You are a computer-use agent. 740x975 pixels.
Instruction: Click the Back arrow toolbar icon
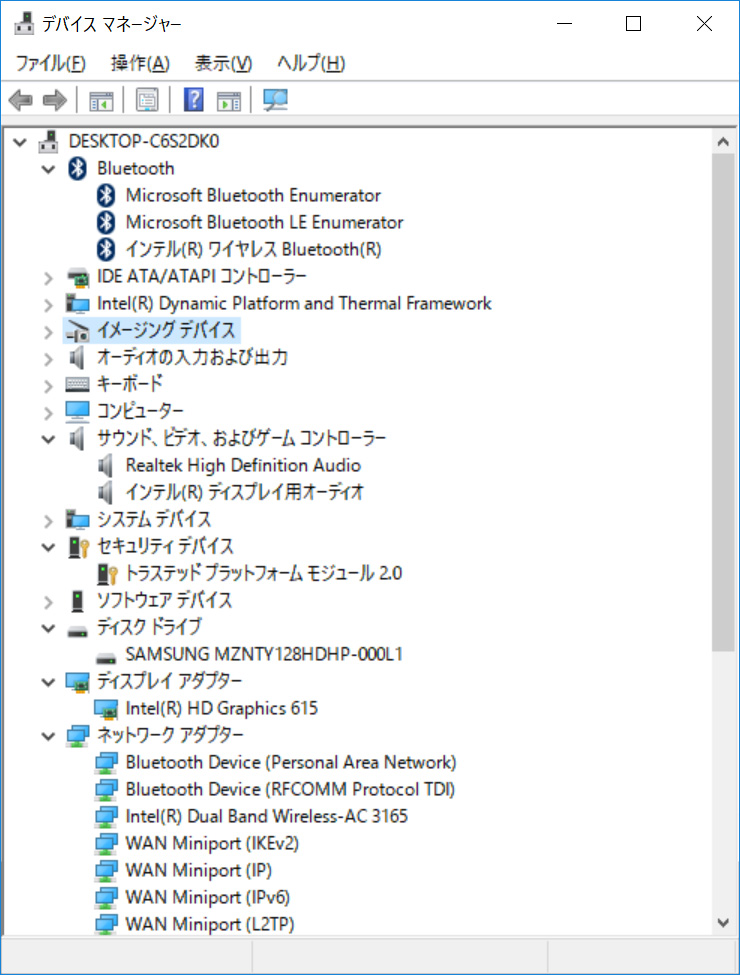(21, 100)
